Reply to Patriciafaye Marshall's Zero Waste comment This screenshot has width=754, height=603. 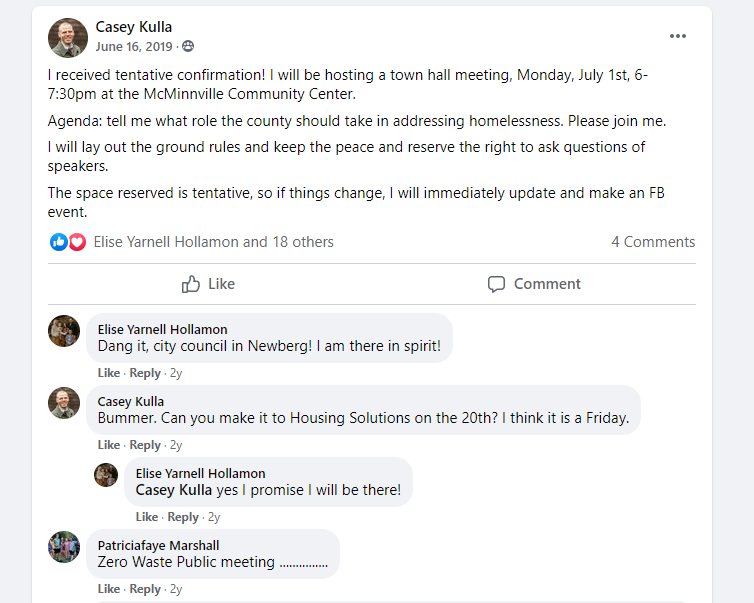pos(145,589)
